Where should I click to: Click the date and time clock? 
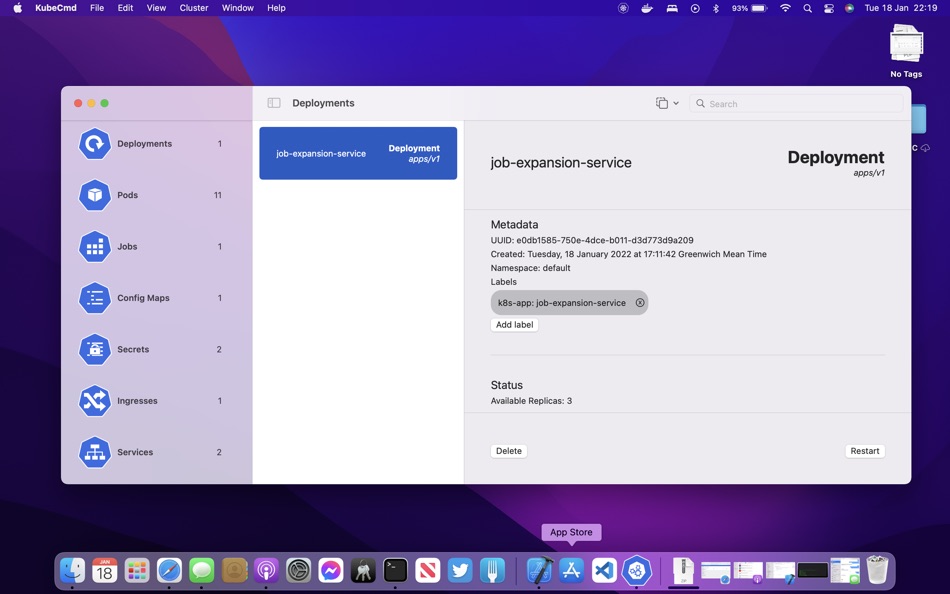click(901, 8)
